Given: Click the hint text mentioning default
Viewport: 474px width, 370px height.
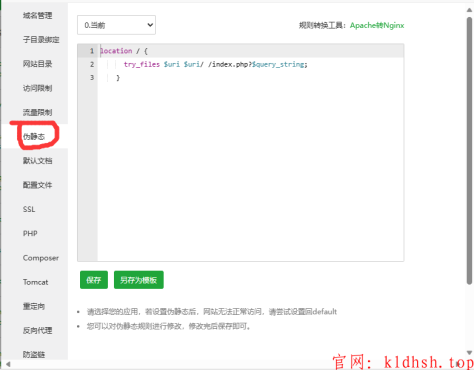Looking at the screenshot, I should (x=212, y=312).
